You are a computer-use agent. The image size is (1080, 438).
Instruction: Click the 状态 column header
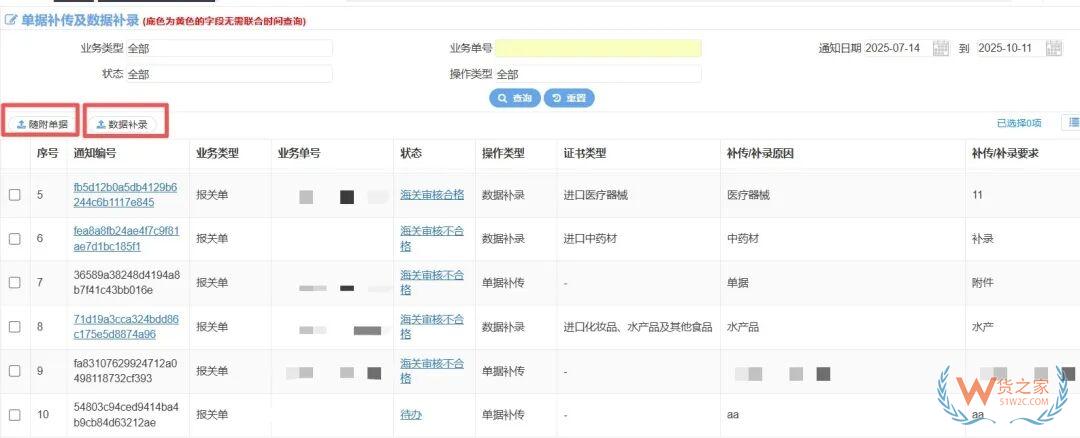pyautogui.click(x=411, y=154)
